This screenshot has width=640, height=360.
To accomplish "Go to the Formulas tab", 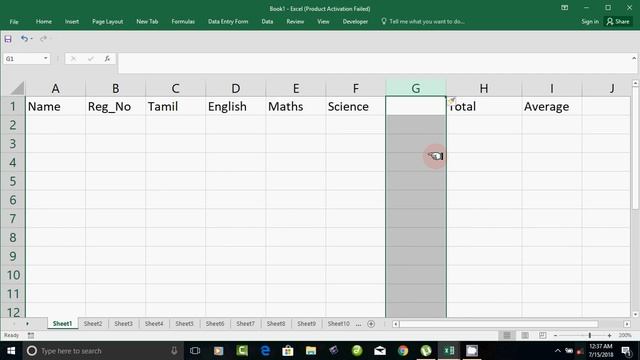I will [183, 22].
